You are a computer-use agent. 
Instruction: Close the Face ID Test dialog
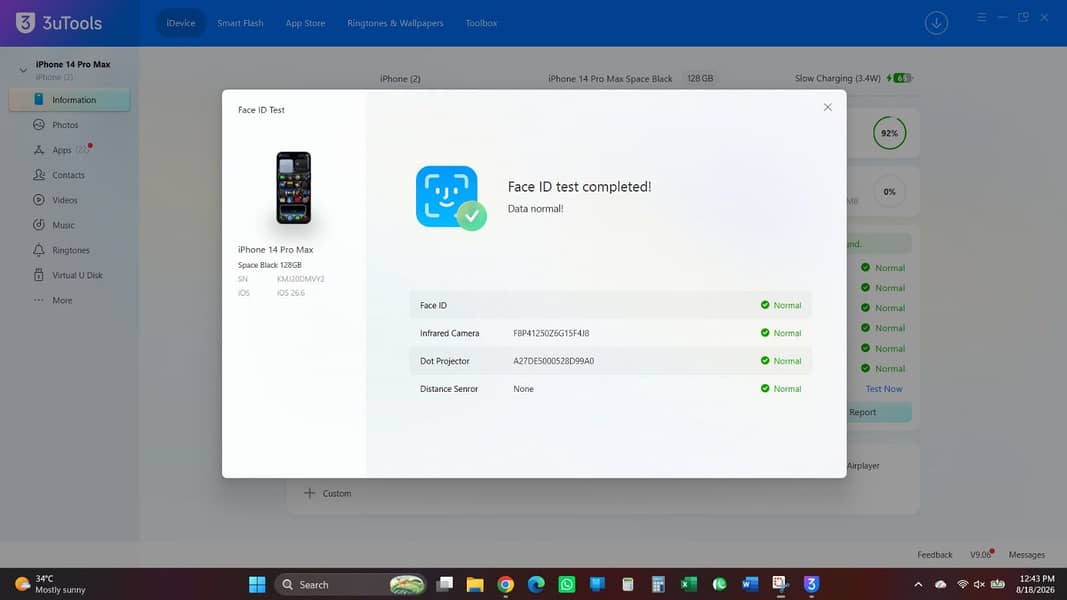(x=827, y=107)
